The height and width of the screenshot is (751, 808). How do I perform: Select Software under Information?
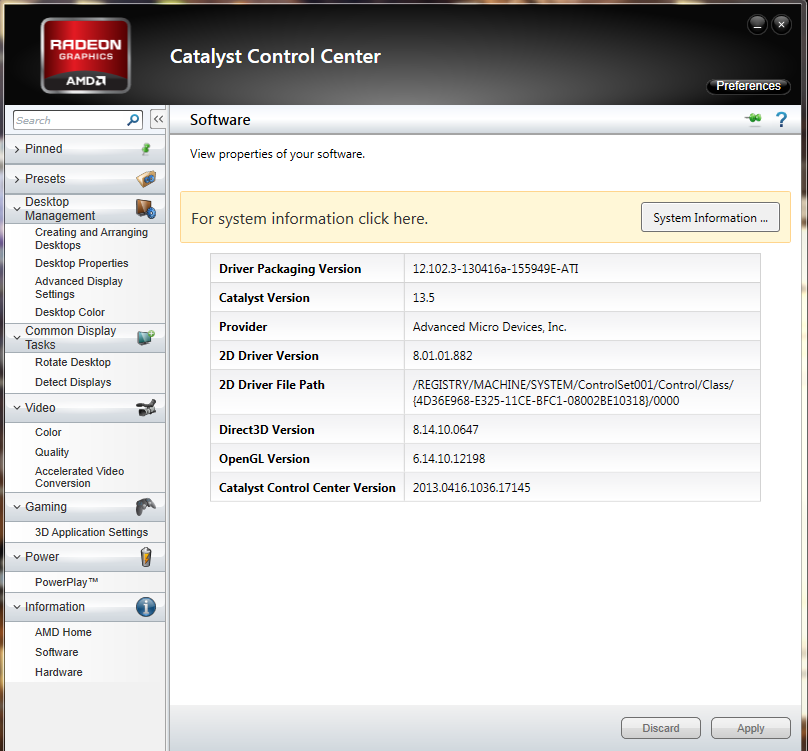[x=57, y=653]
